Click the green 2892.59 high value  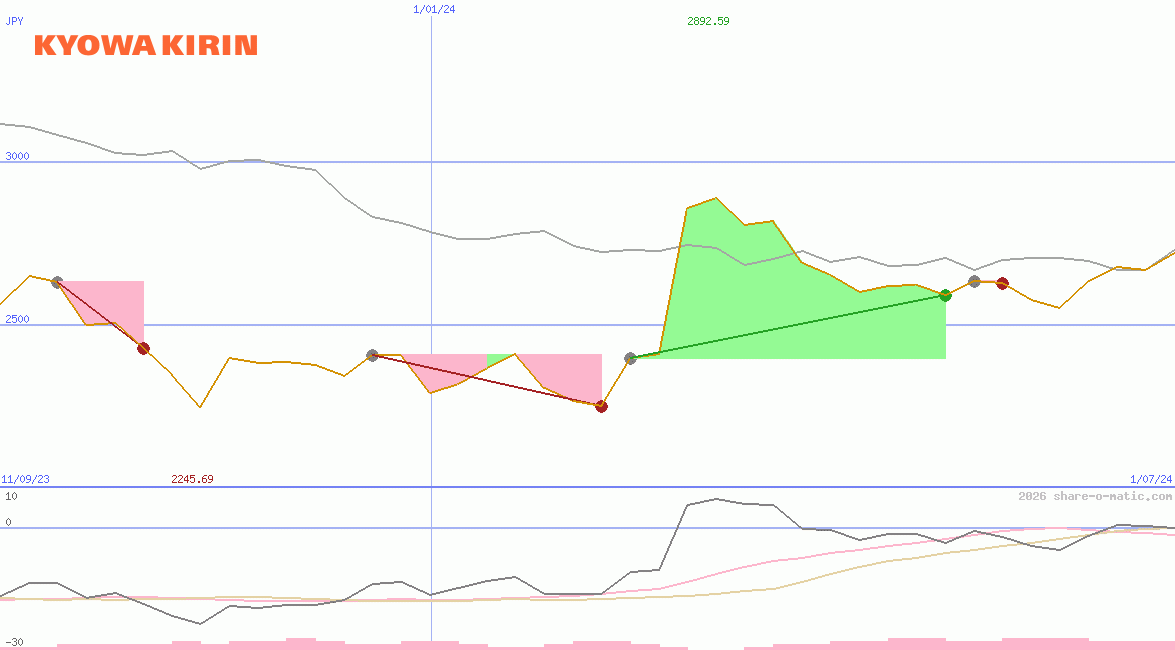click(708, 21)
